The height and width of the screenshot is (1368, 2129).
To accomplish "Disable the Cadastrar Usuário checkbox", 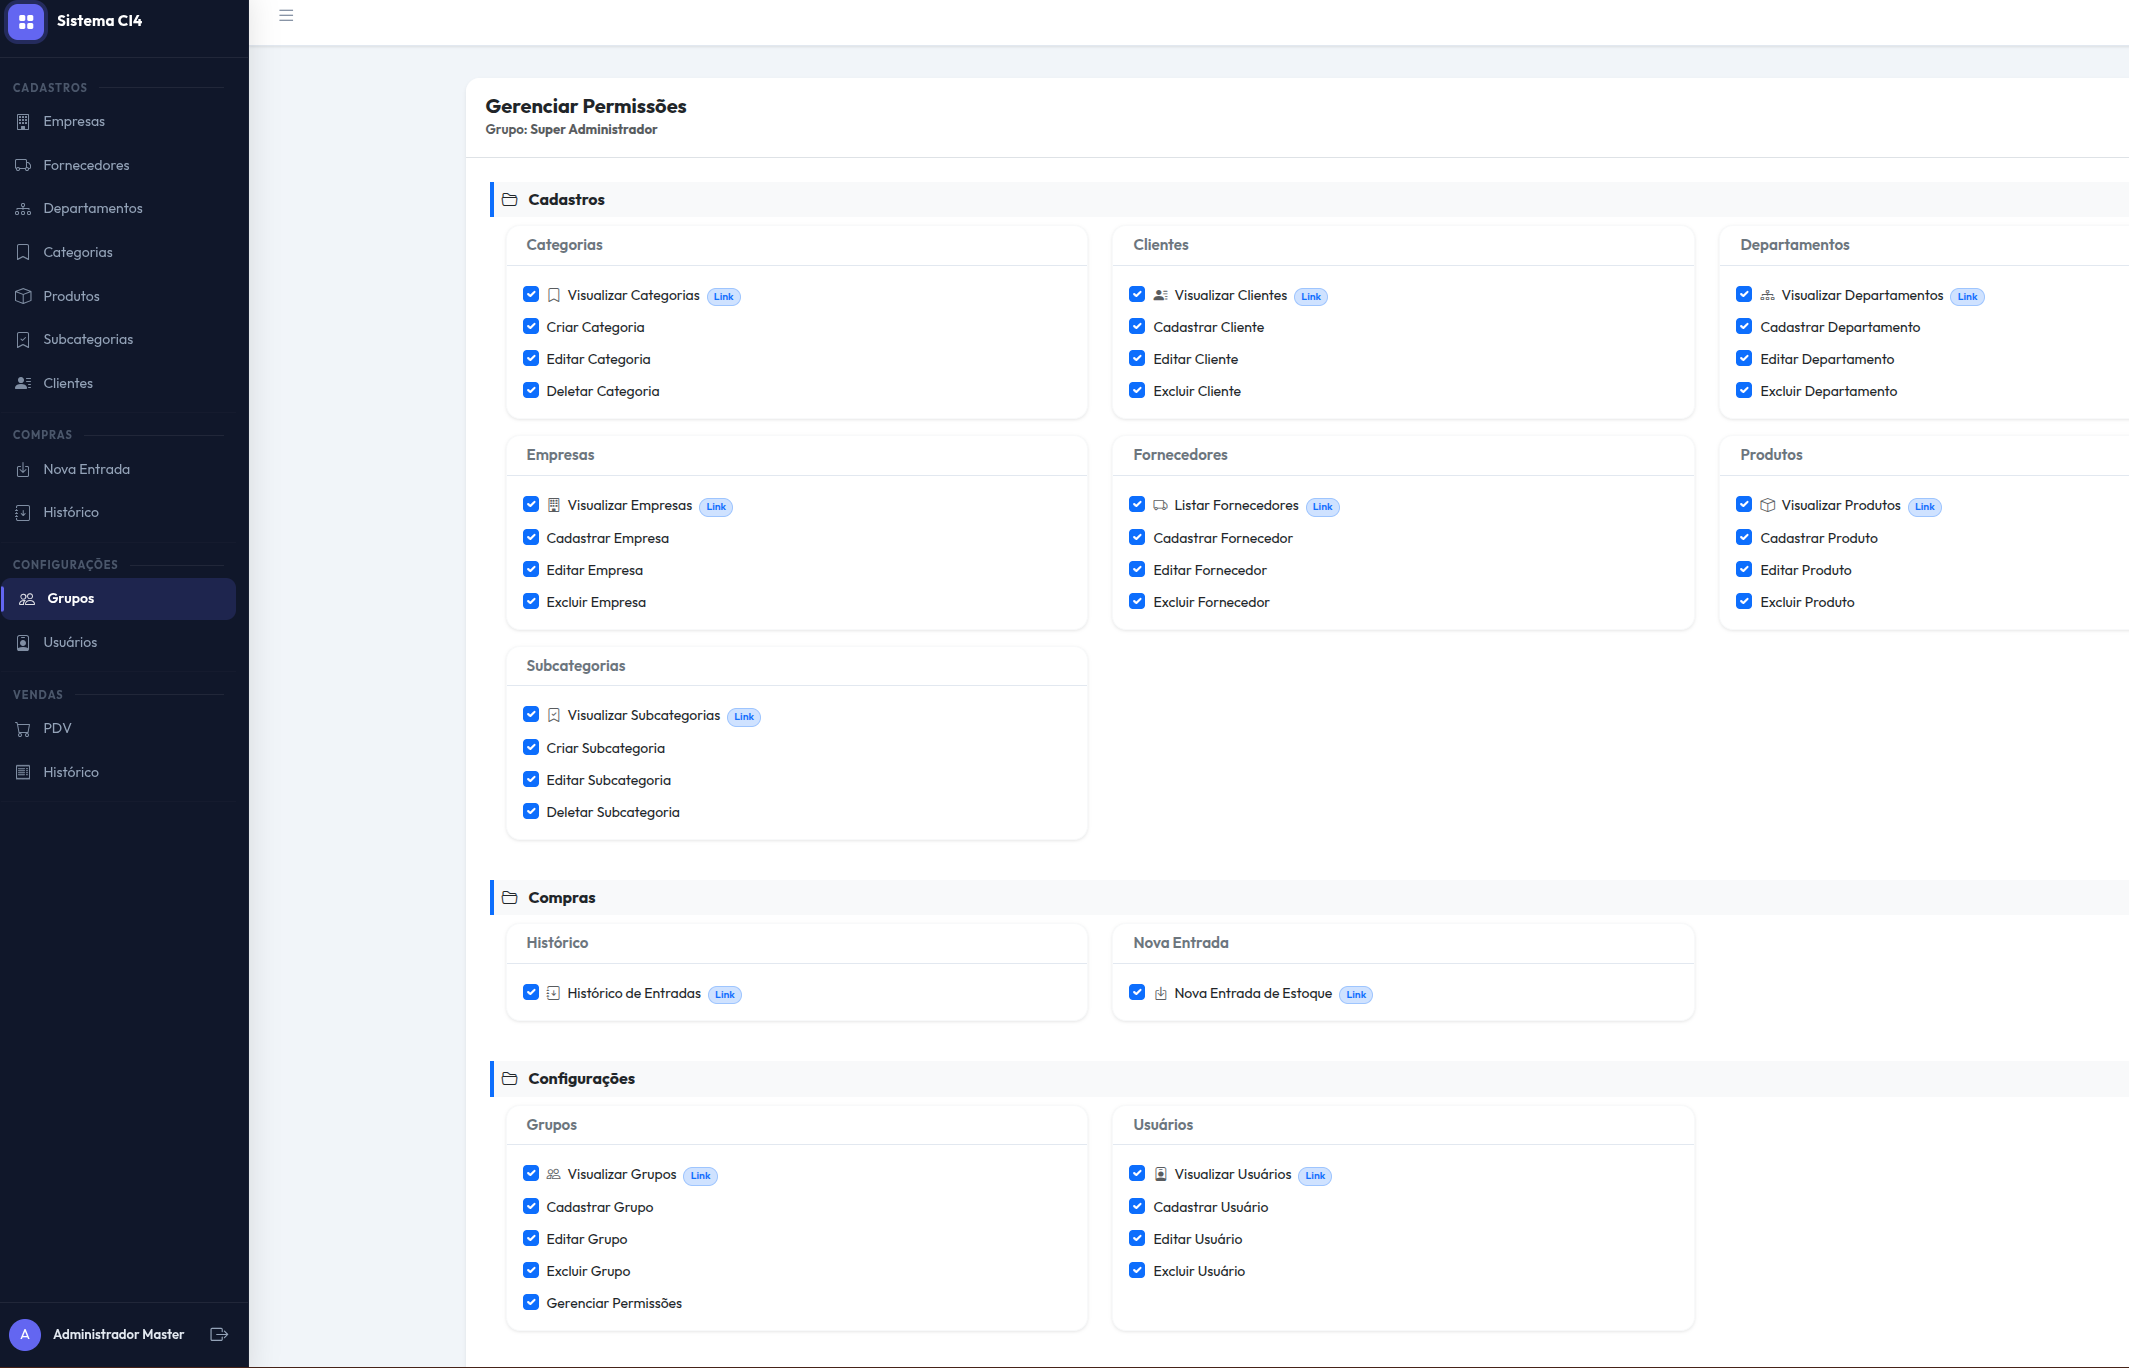I will (1137, 1207).
